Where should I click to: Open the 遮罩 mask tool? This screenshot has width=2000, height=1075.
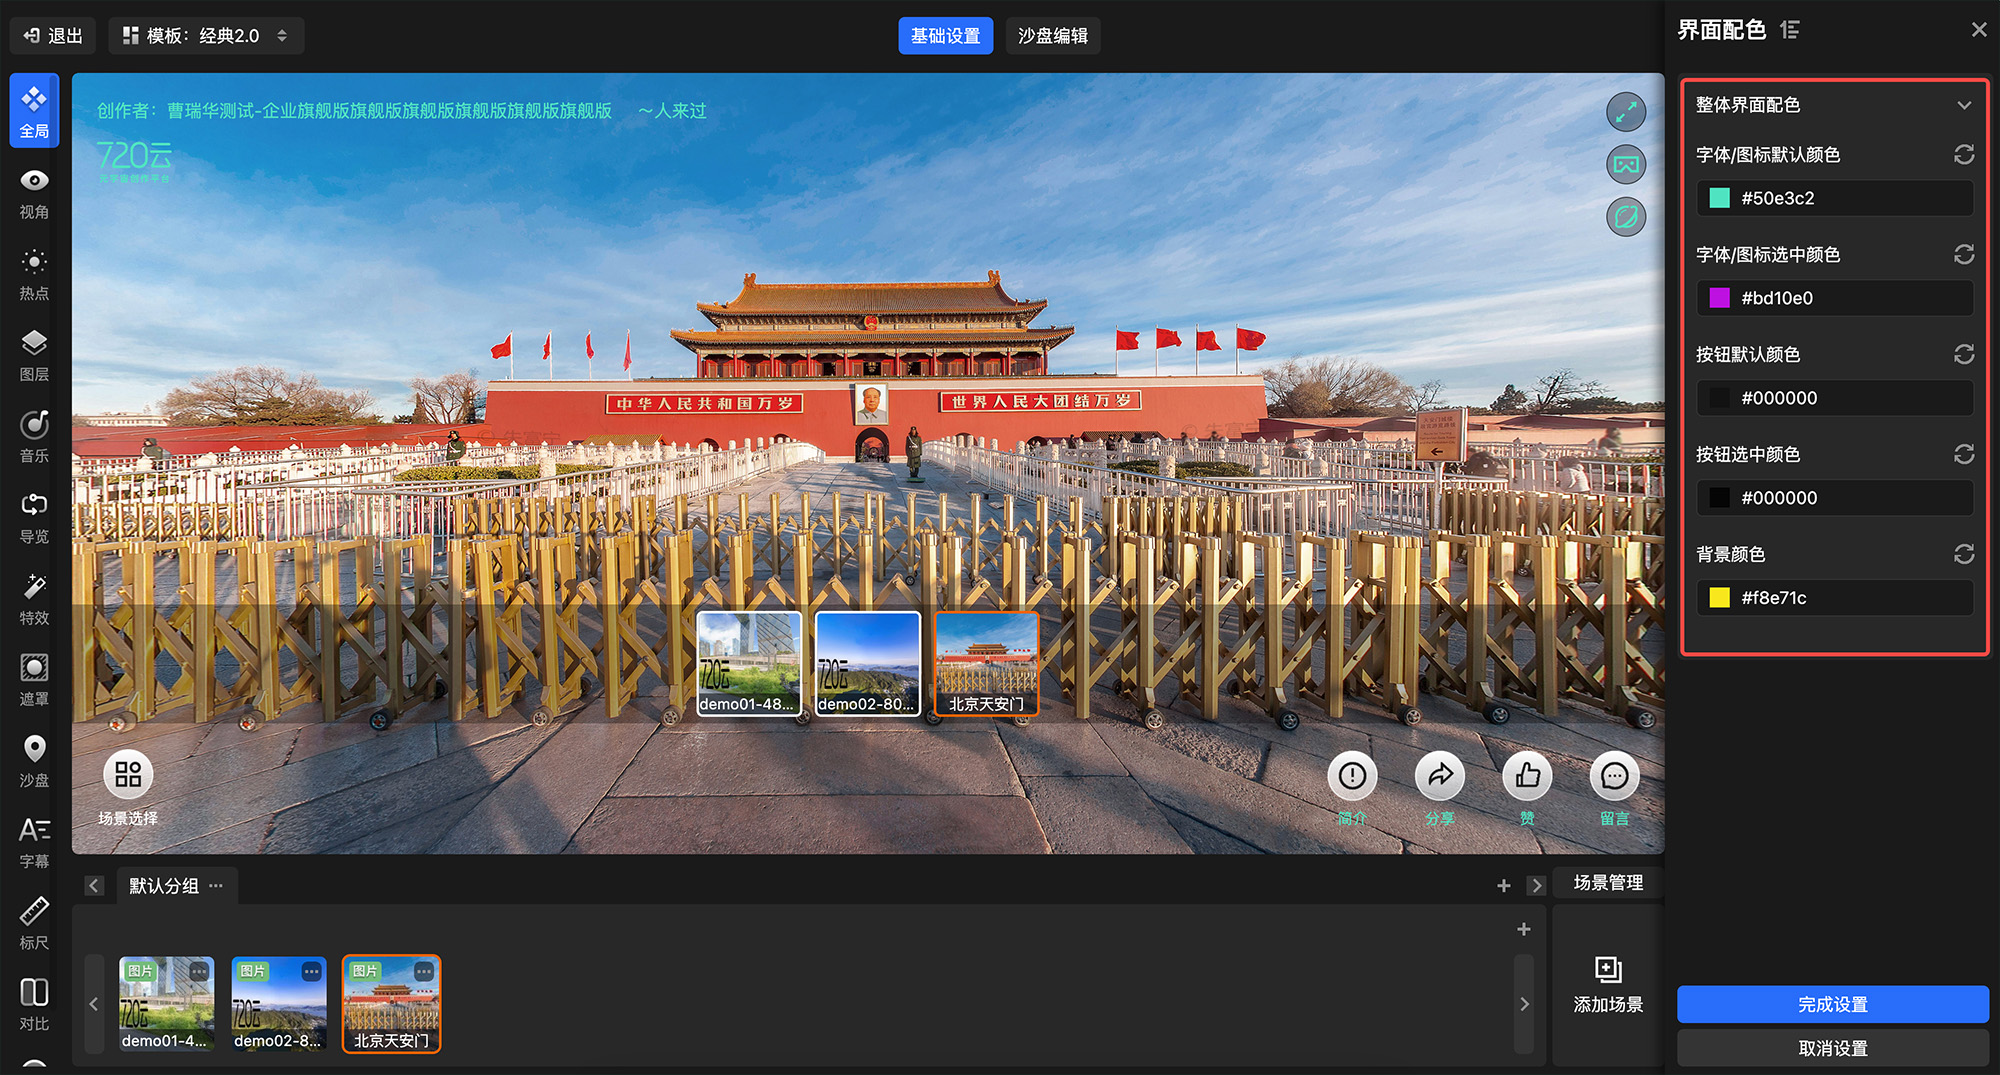point(34,679)
